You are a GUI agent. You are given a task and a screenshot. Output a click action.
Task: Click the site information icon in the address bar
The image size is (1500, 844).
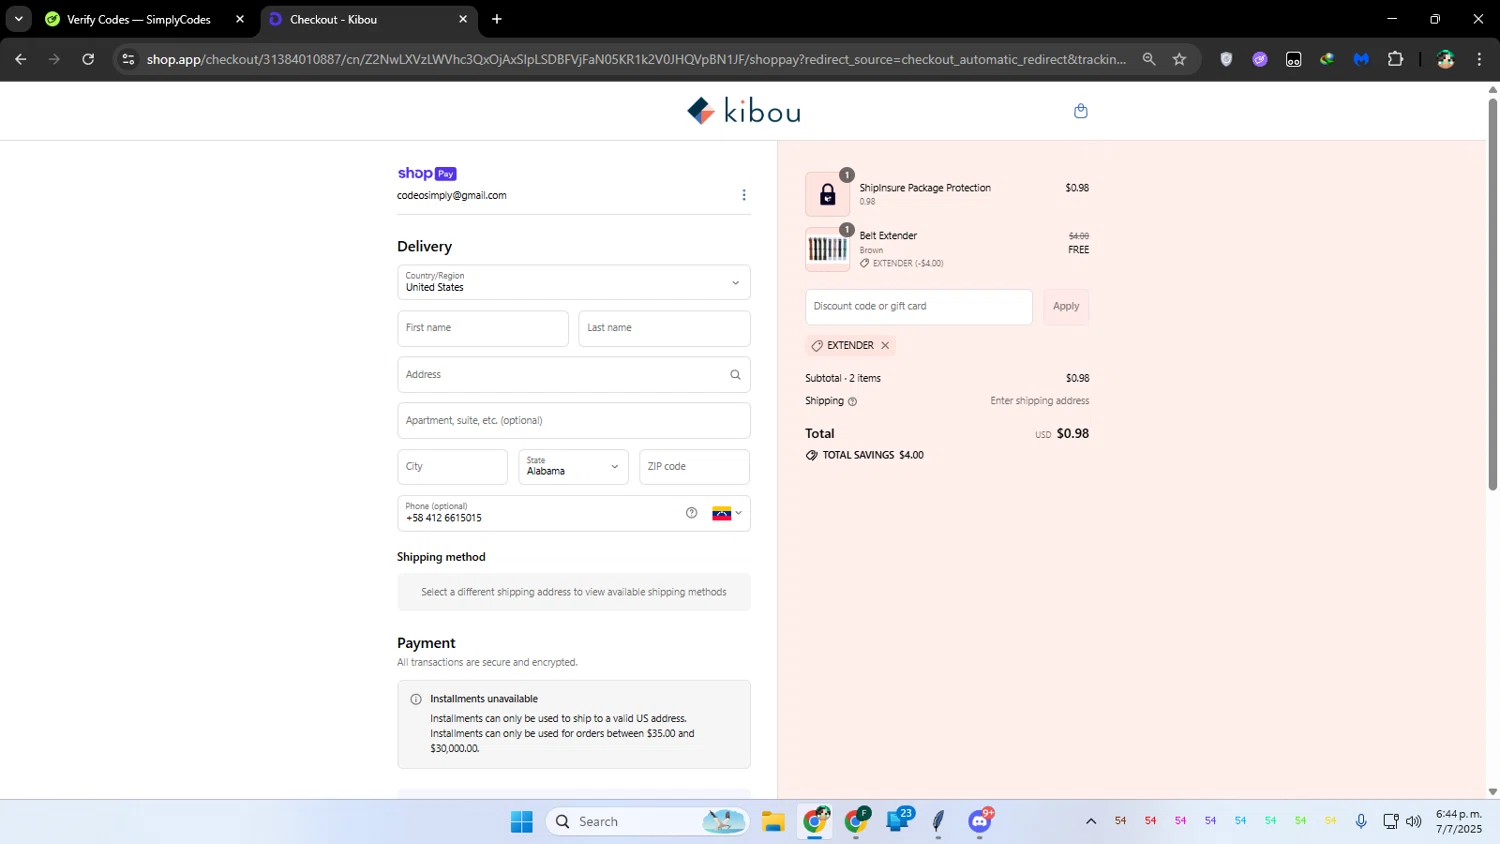coord(127,59)
